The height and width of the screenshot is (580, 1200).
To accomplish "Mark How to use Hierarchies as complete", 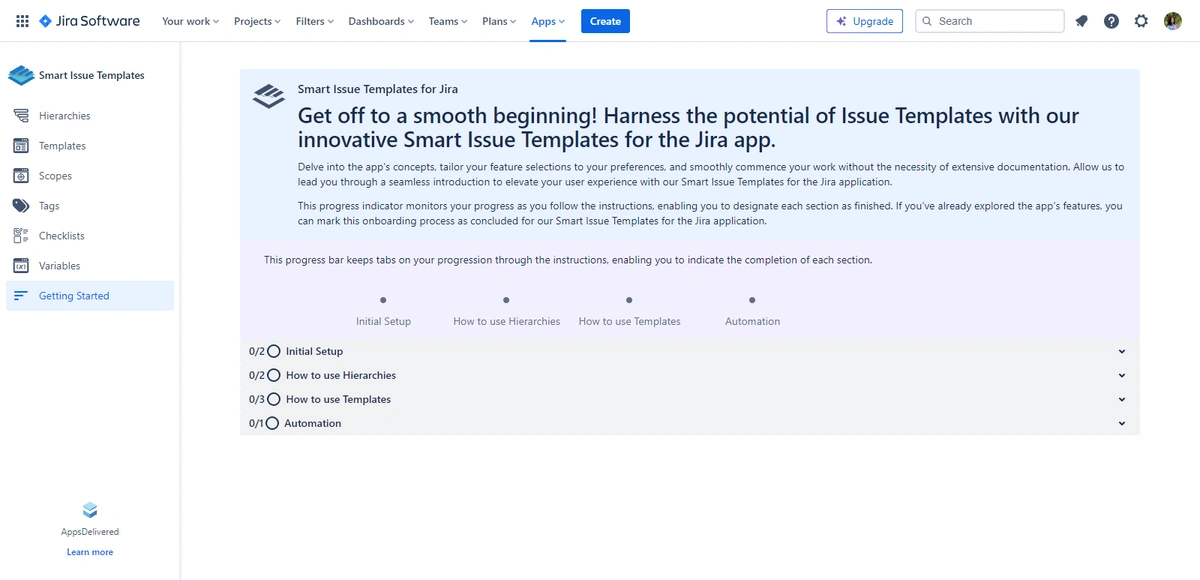I will [x=274, y=376].
